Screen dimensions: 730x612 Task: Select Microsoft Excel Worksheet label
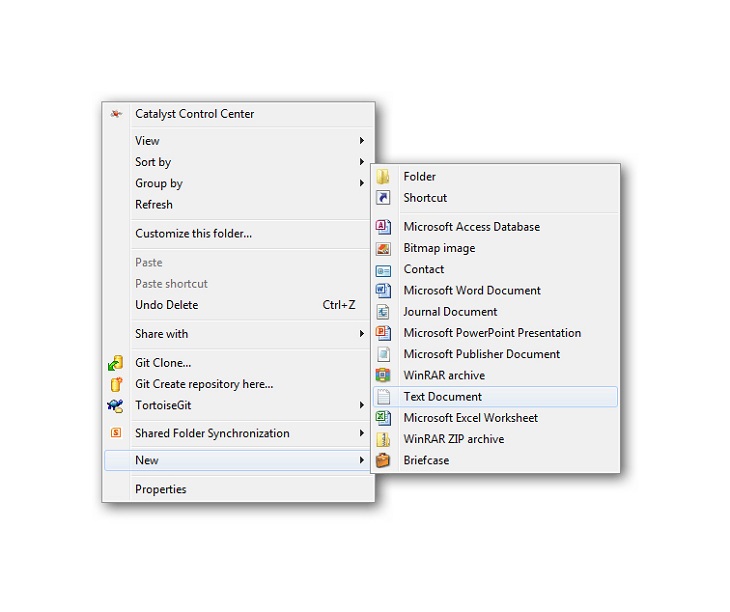(470, 418)
